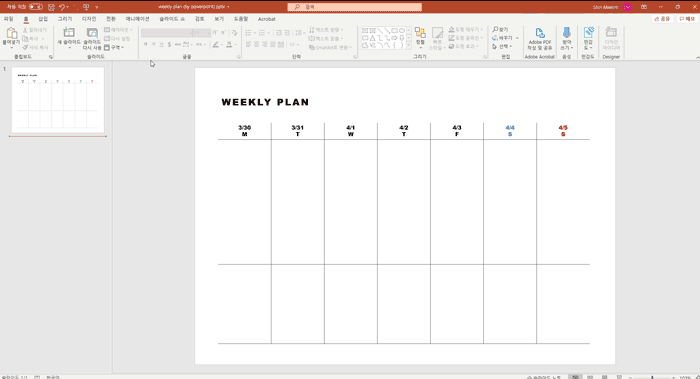Image resolution: width=700 pixels, height=379 pixels.
Task: Click the bullets list icon
Action: [248, 33]
